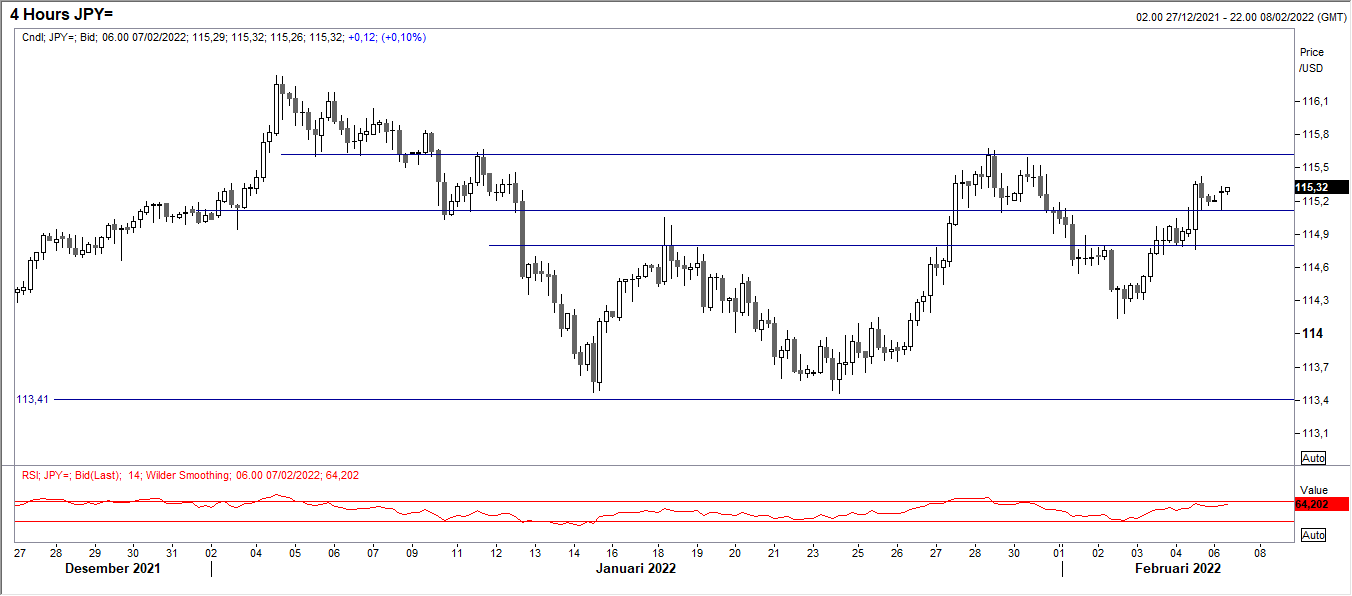Click the Auto scale button on price chart
The height and width of the screenshot is (596, 1352).
click(x=1313, y=458)
